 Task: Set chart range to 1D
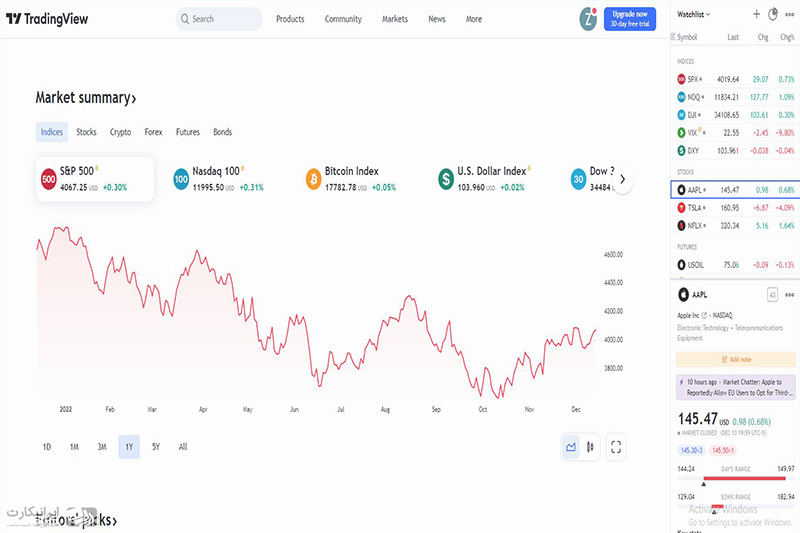tap(47, 447)
